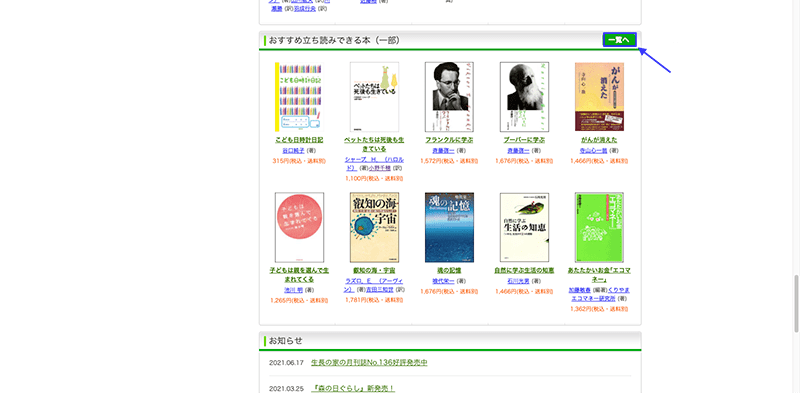Open the がんが消えた book cover
Image resolution: width=800 pixels, height=393 pixels.
click(x=599, y=97)
